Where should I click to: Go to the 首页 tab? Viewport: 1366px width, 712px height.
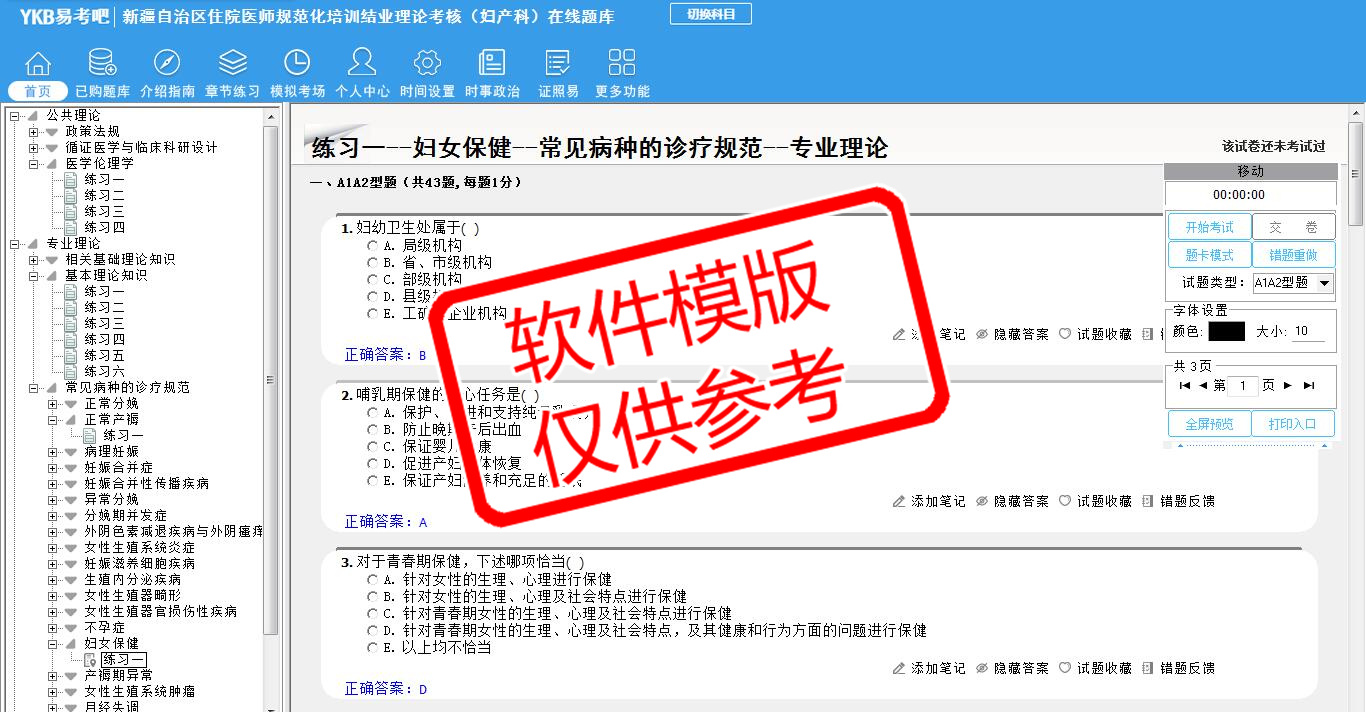tap(37, 91)
